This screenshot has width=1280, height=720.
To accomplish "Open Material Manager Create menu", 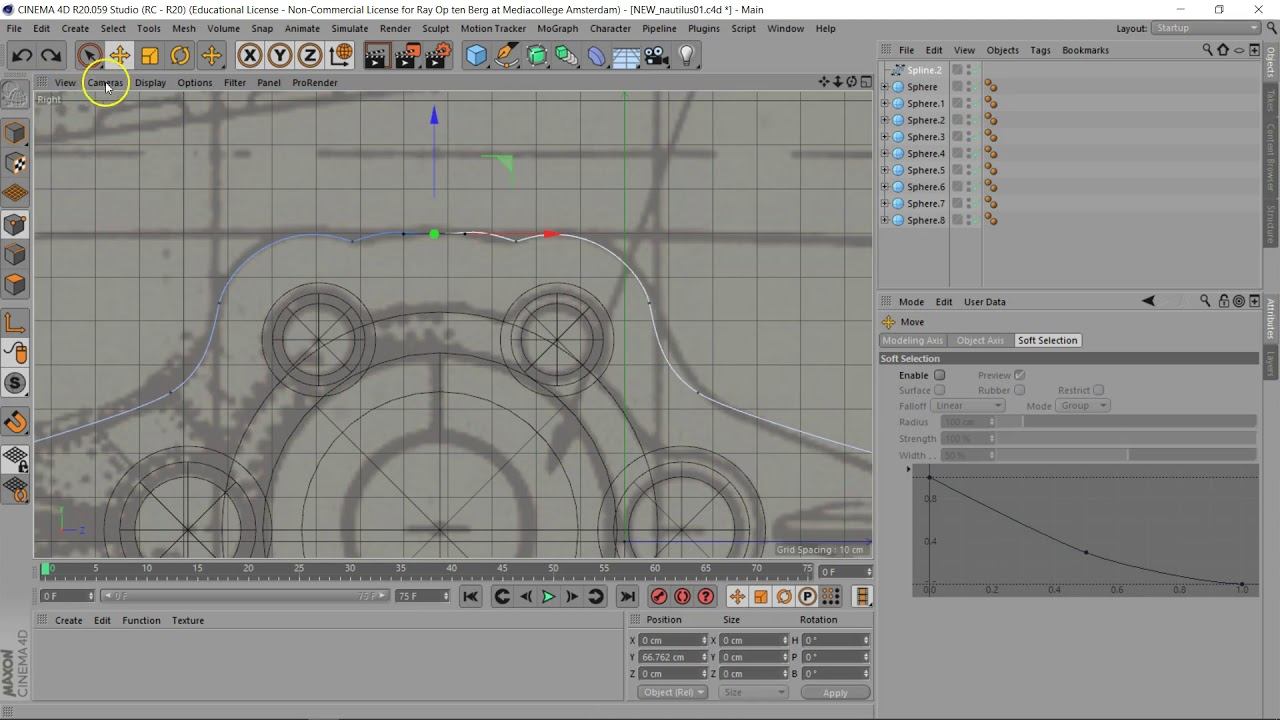I will pos(68,620).
